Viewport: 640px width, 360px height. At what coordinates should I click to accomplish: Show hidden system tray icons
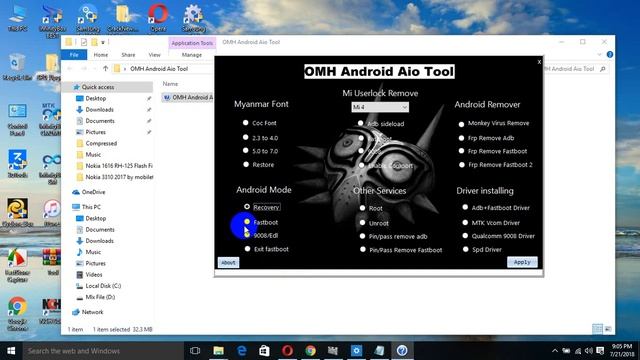point(555,351)
